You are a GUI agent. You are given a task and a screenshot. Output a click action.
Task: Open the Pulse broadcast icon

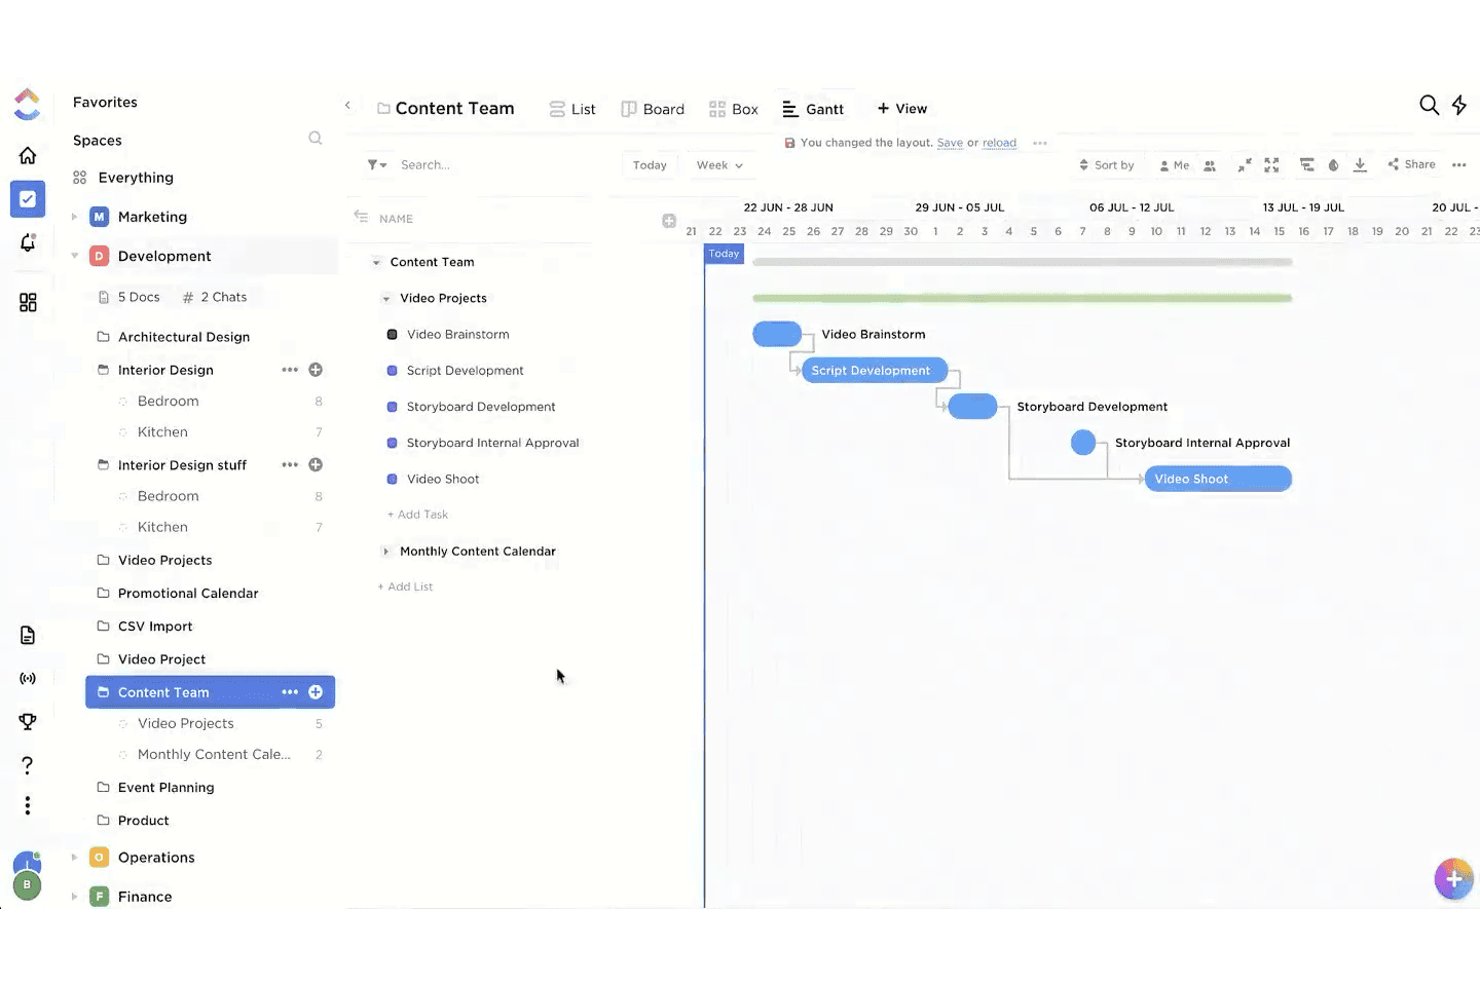pyautogui.click(x=28, y=678)
